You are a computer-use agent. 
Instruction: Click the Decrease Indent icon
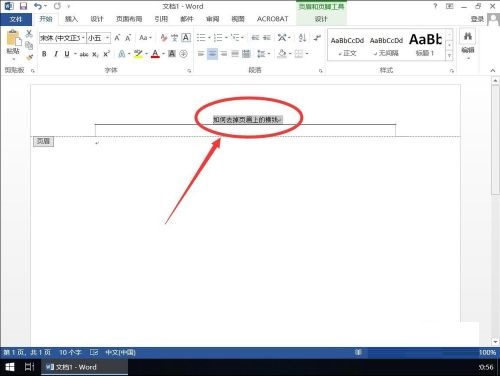pos(255,38)
